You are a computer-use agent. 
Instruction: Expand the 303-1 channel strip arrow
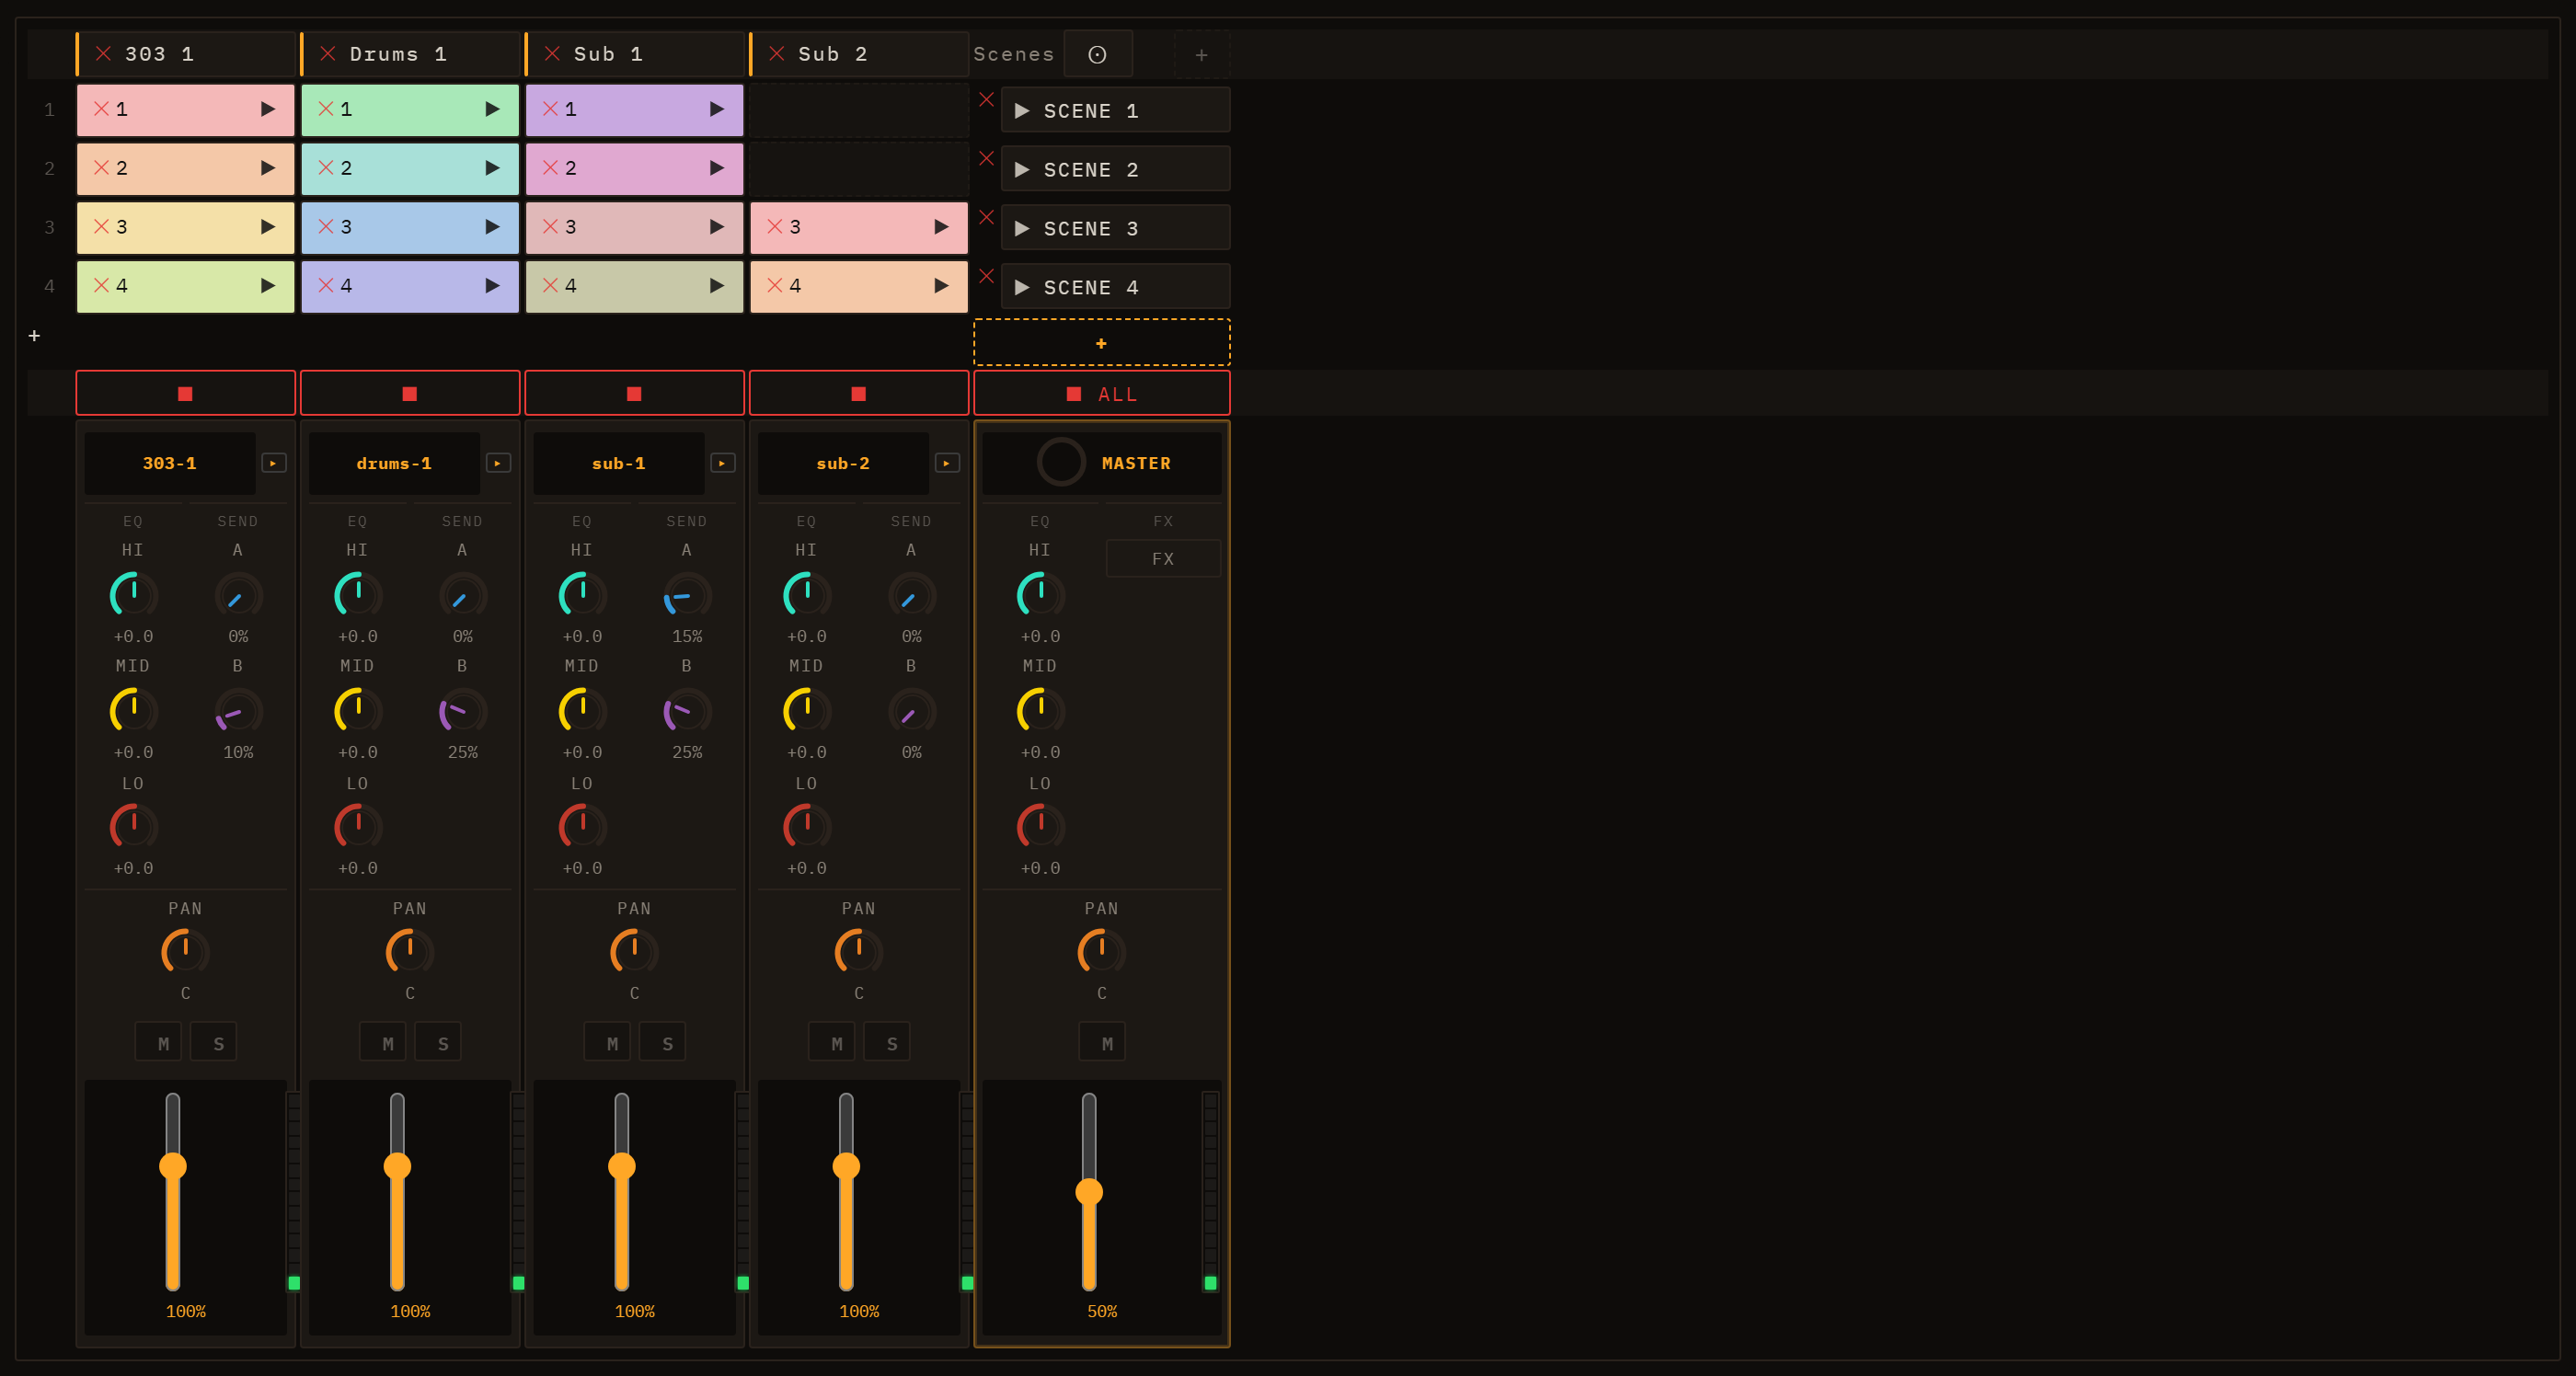coord(274,463)
